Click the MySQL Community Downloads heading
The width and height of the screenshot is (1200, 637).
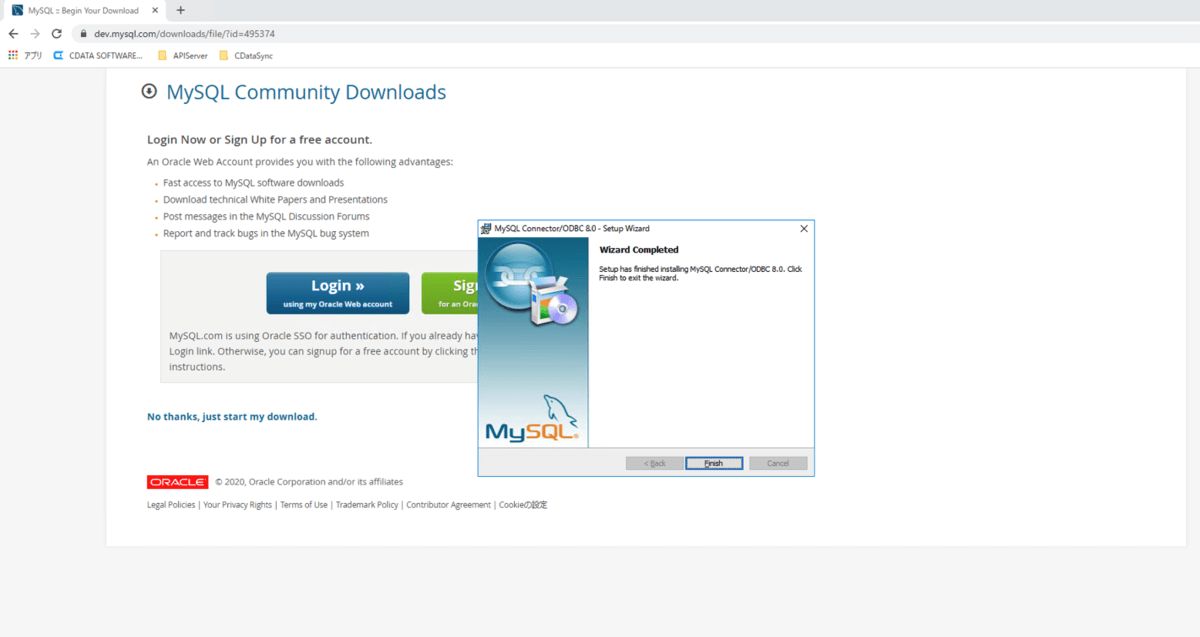306,92
